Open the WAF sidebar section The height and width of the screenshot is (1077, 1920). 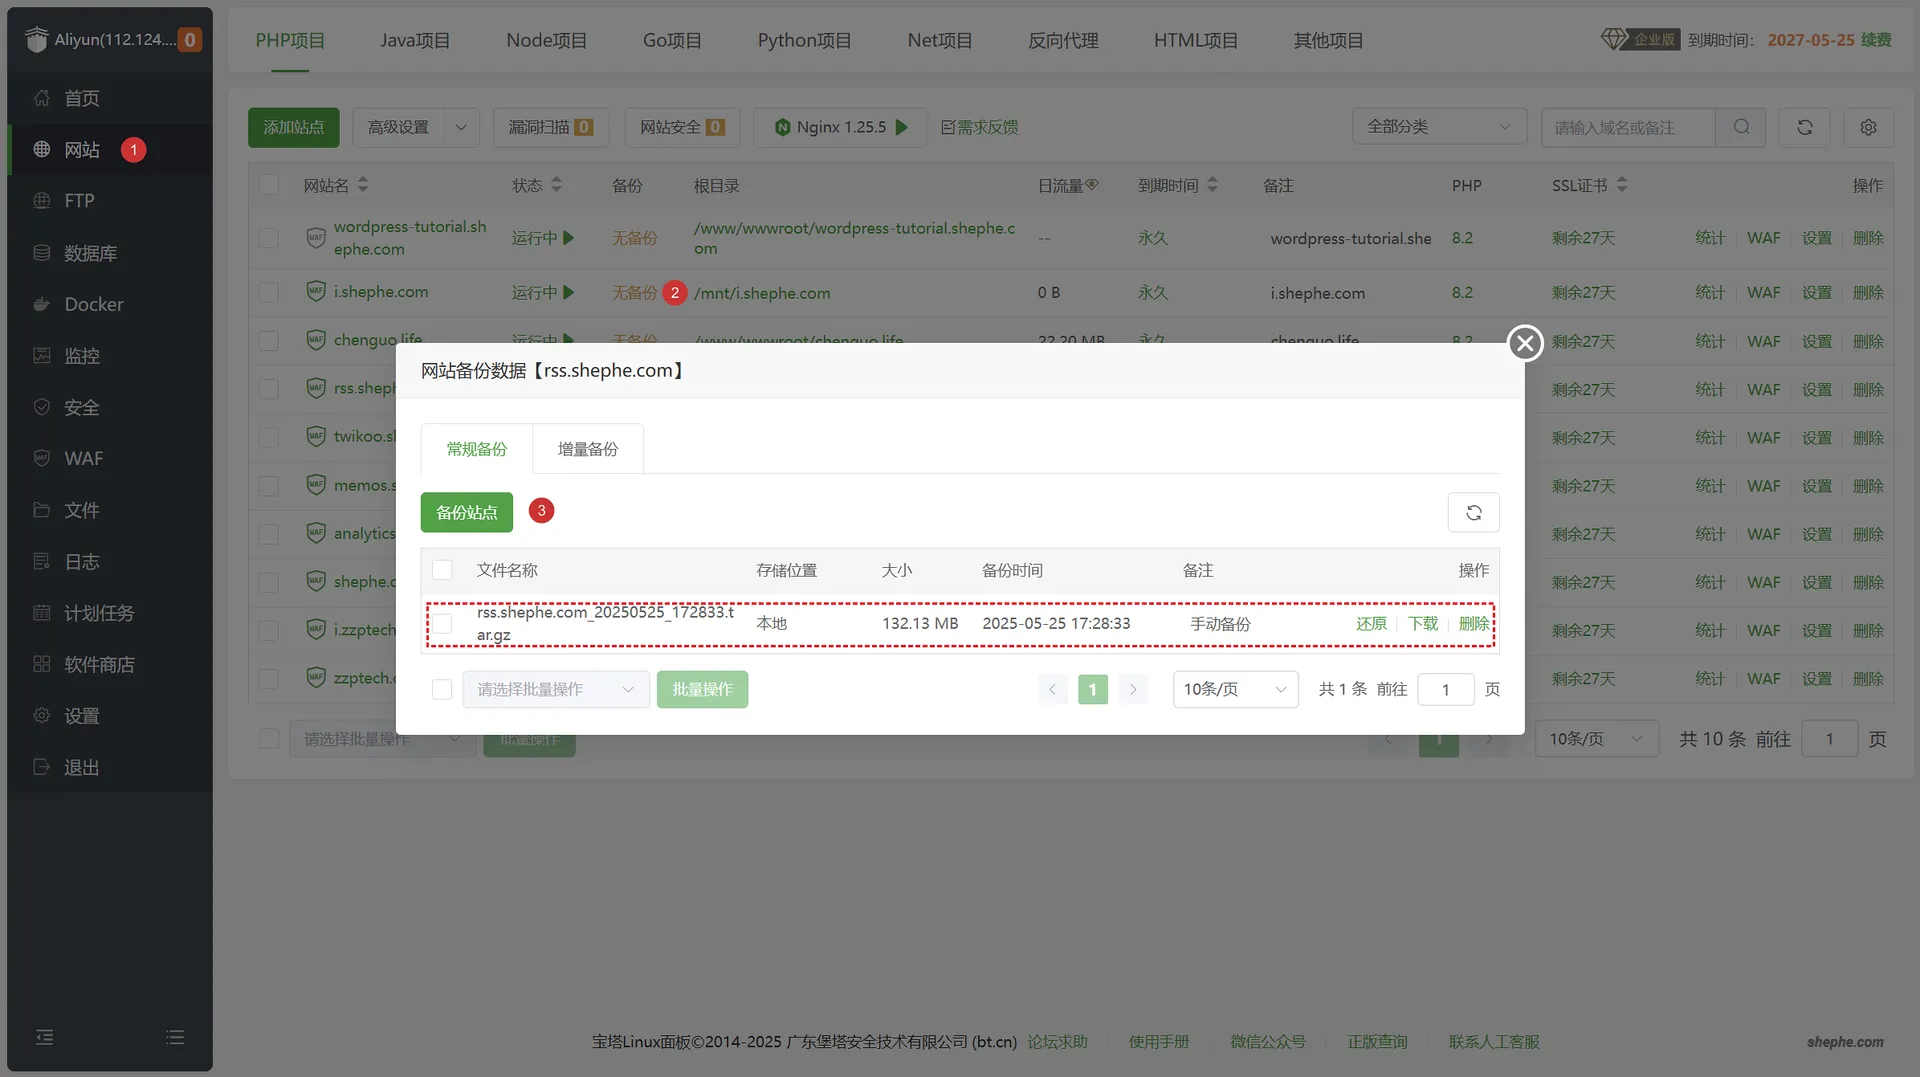click(83, 458)
